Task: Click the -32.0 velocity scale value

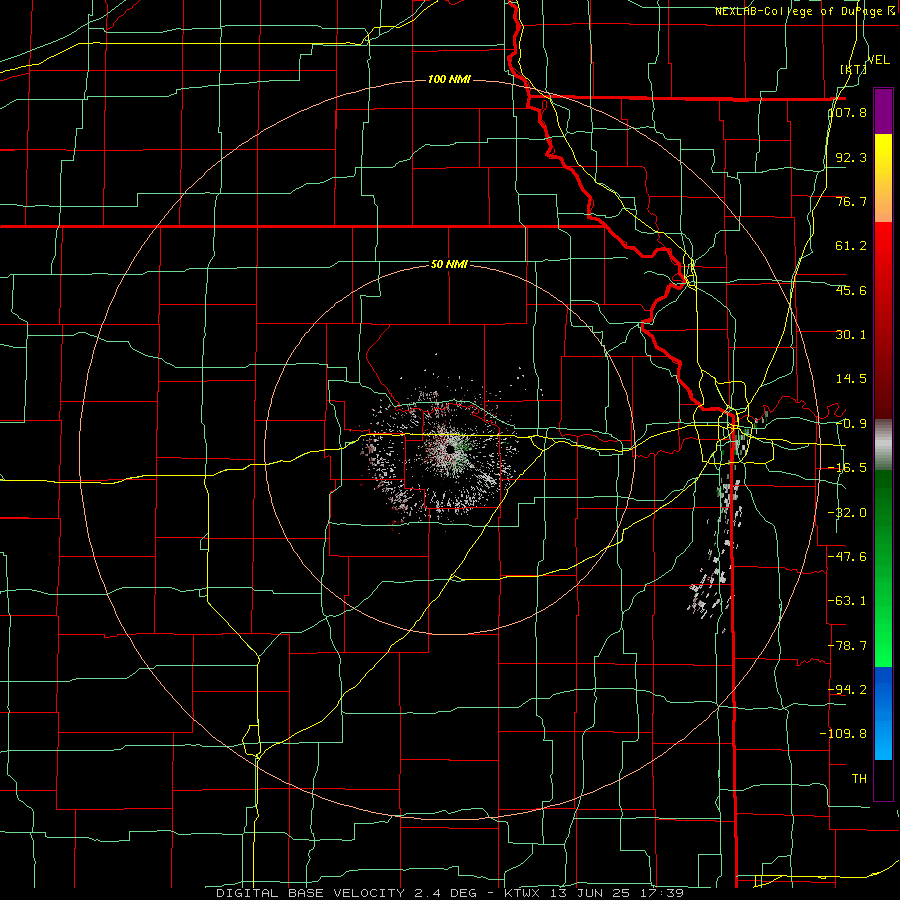Action: (x=848, y=512)
